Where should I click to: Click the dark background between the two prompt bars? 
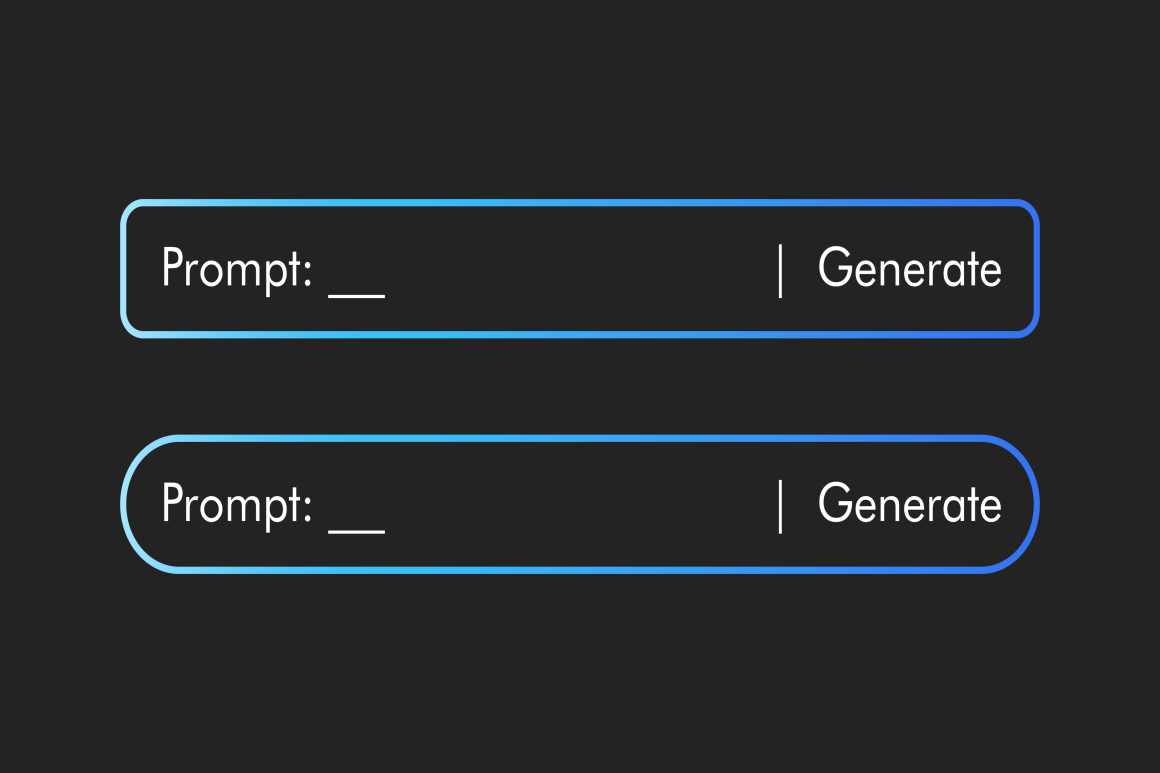coord(580,387)
